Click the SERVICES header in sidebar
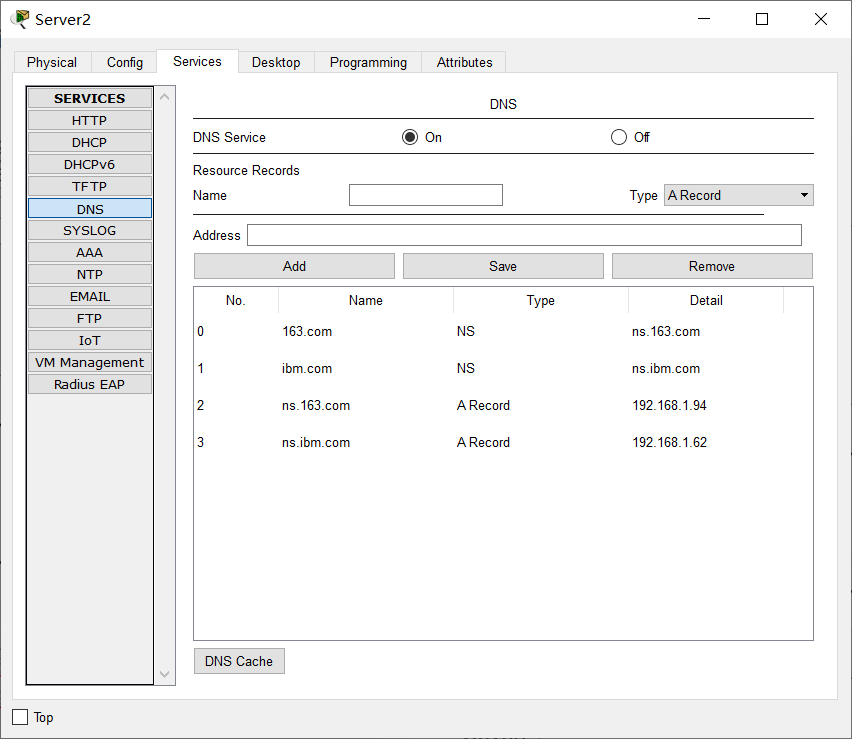 90,98
